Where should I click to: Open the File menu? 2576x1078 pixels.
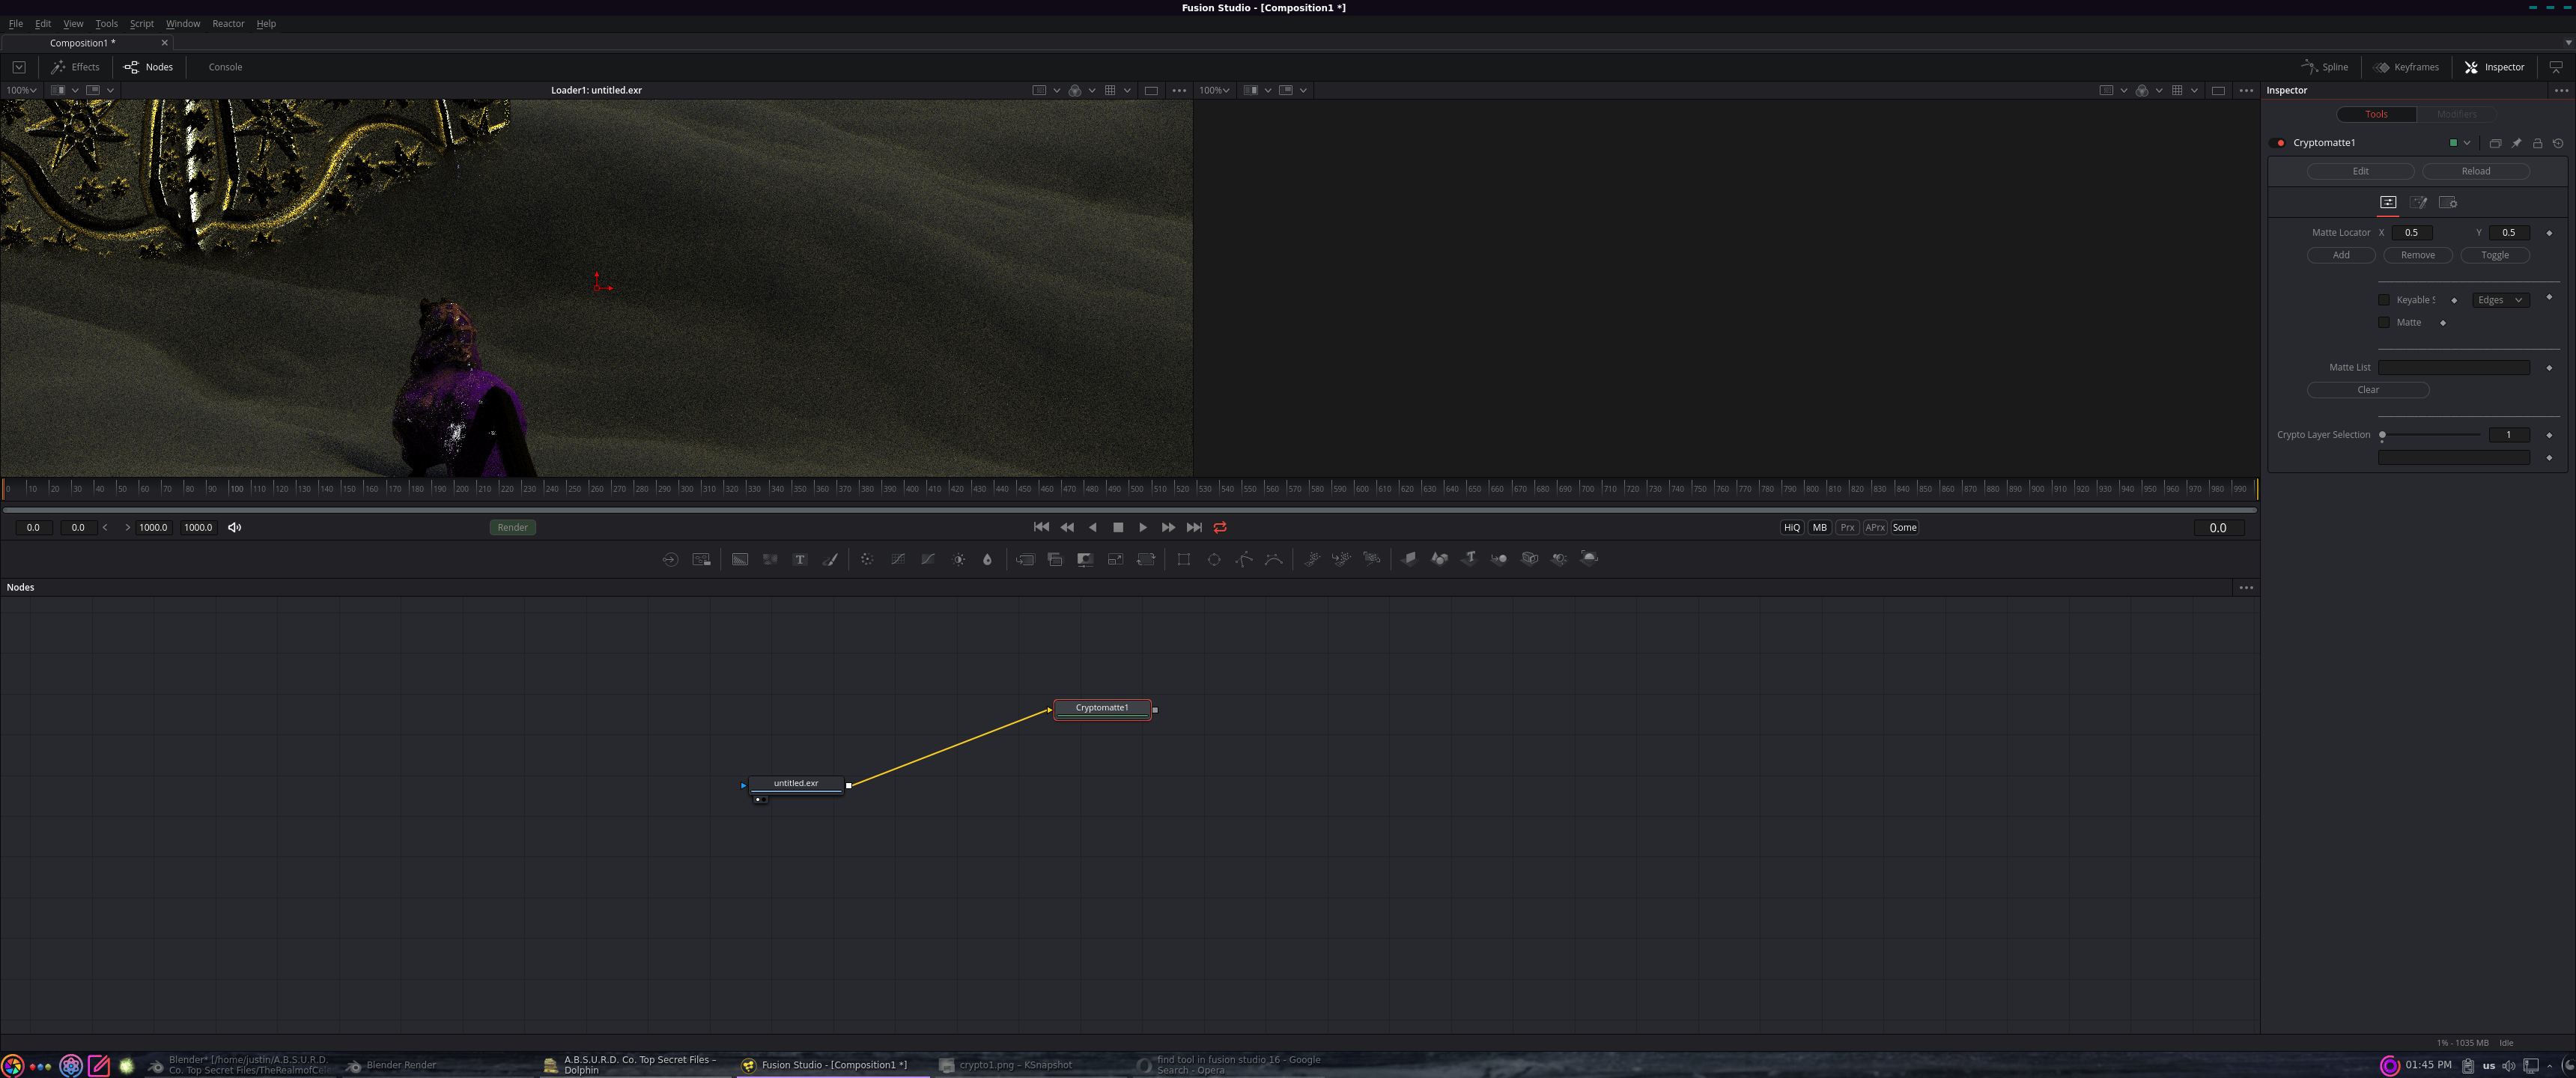pyautogui.click(x=16, y=24)
